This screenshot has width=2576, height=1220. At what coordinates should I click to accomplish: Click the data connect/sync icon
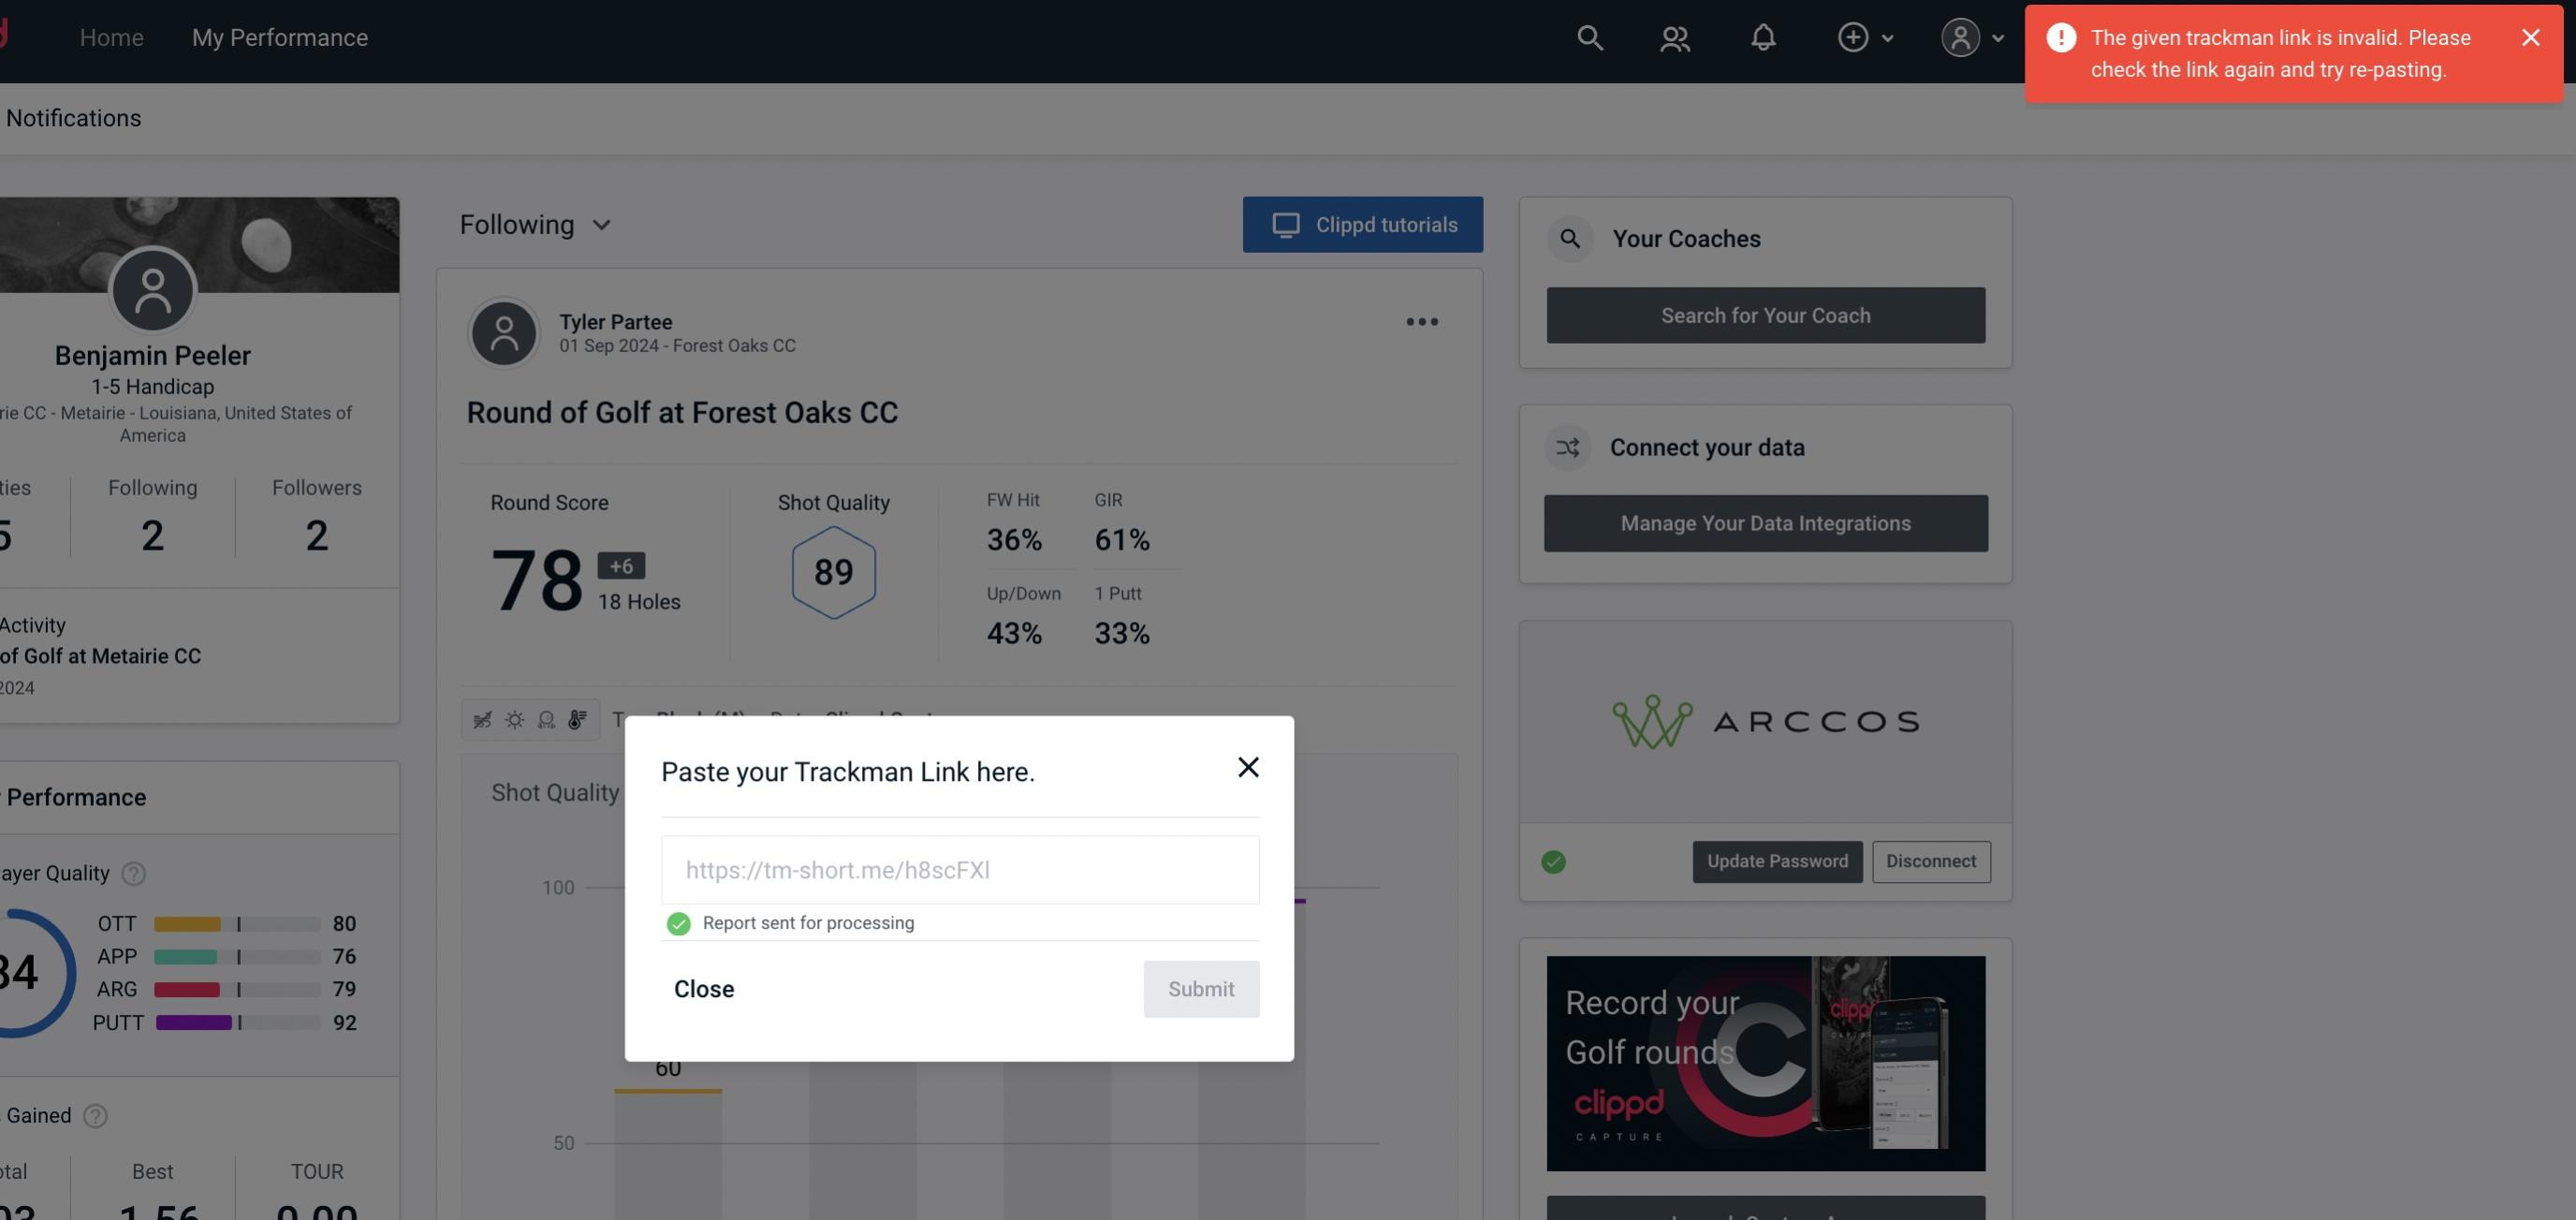coord(1567,448)
